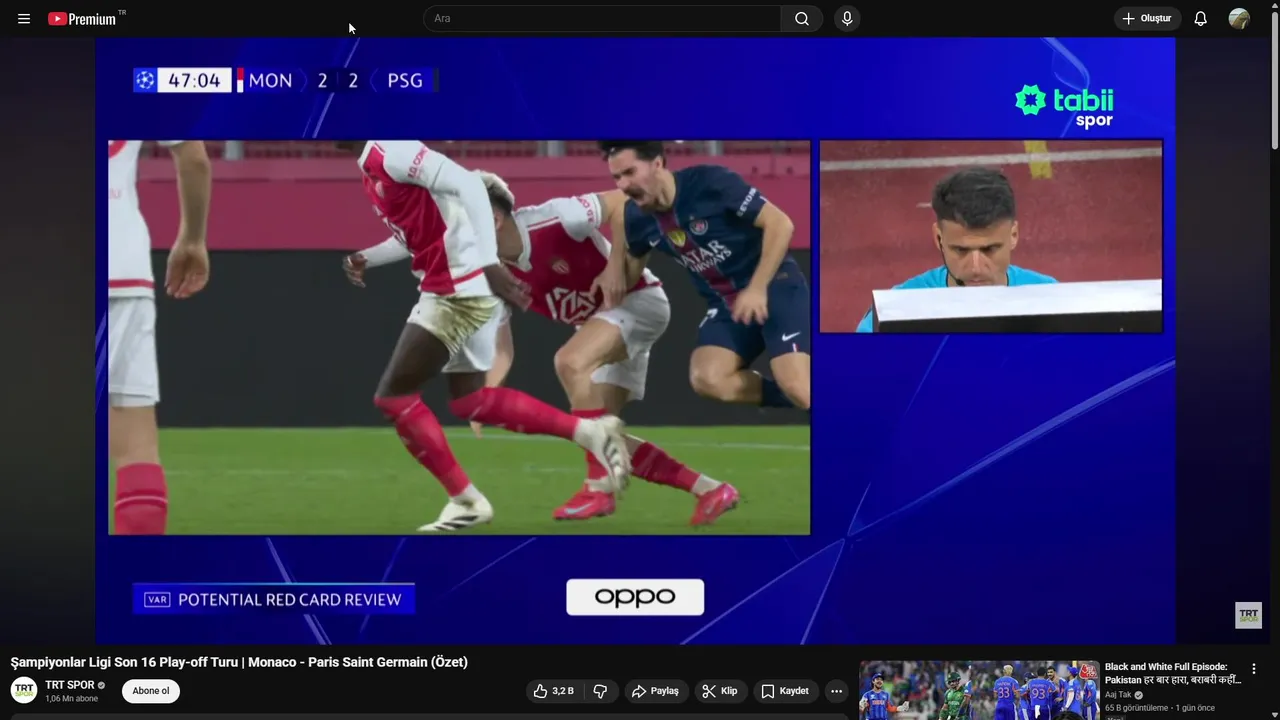Save video with Kaydet button
The width and height of the screenshot is (1280, 720).
pyautogui.click(x=785, y=691)
